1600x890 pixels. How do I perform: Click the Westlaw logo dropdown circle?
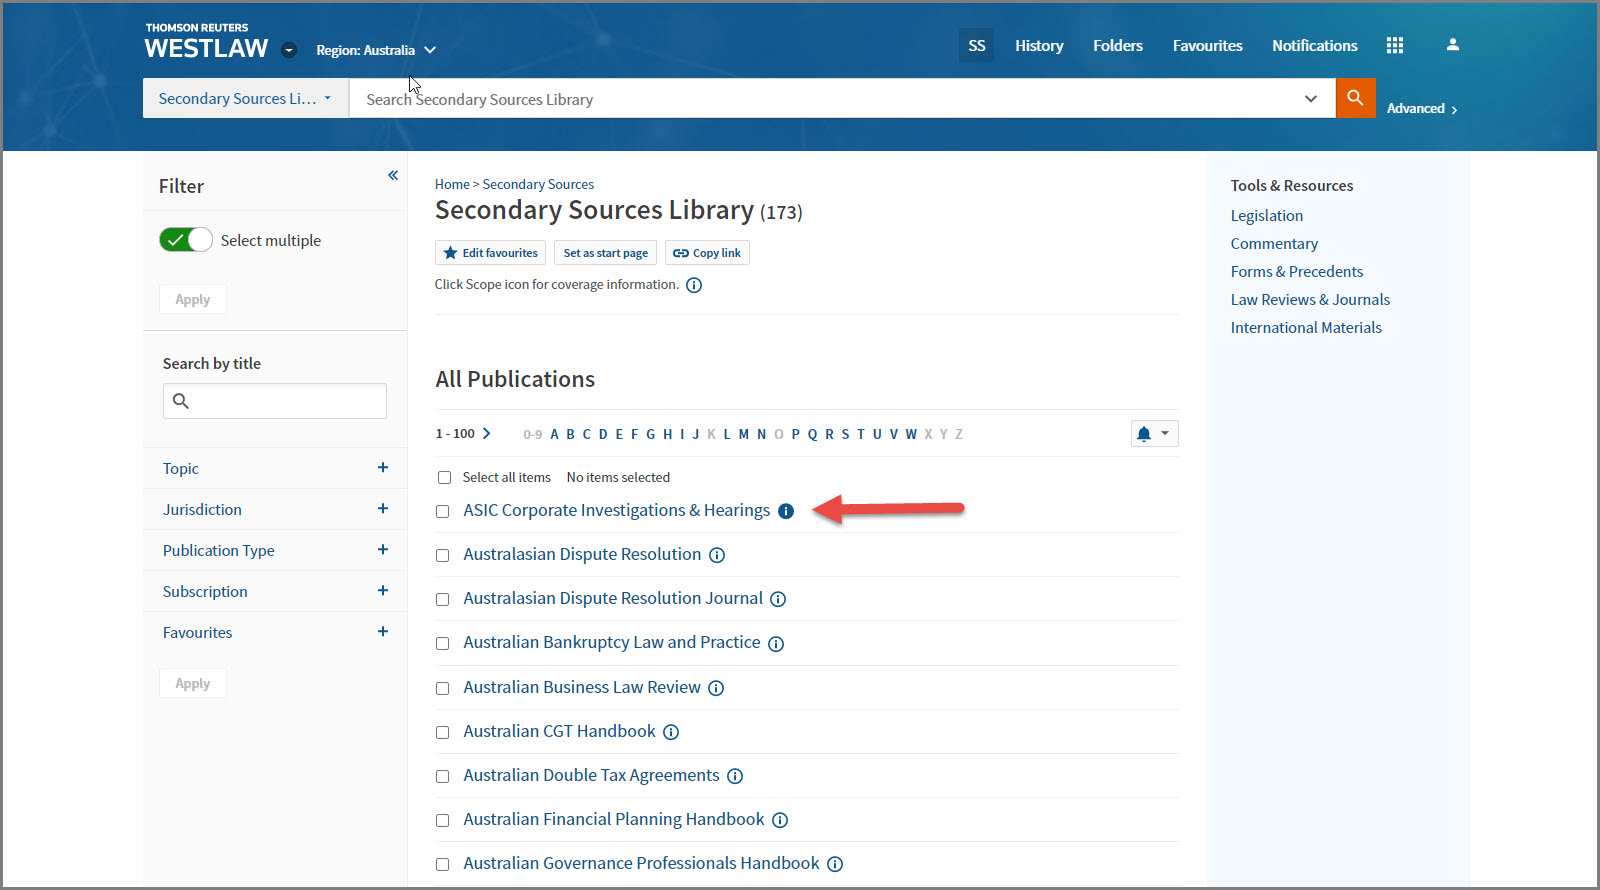point(289,50)
